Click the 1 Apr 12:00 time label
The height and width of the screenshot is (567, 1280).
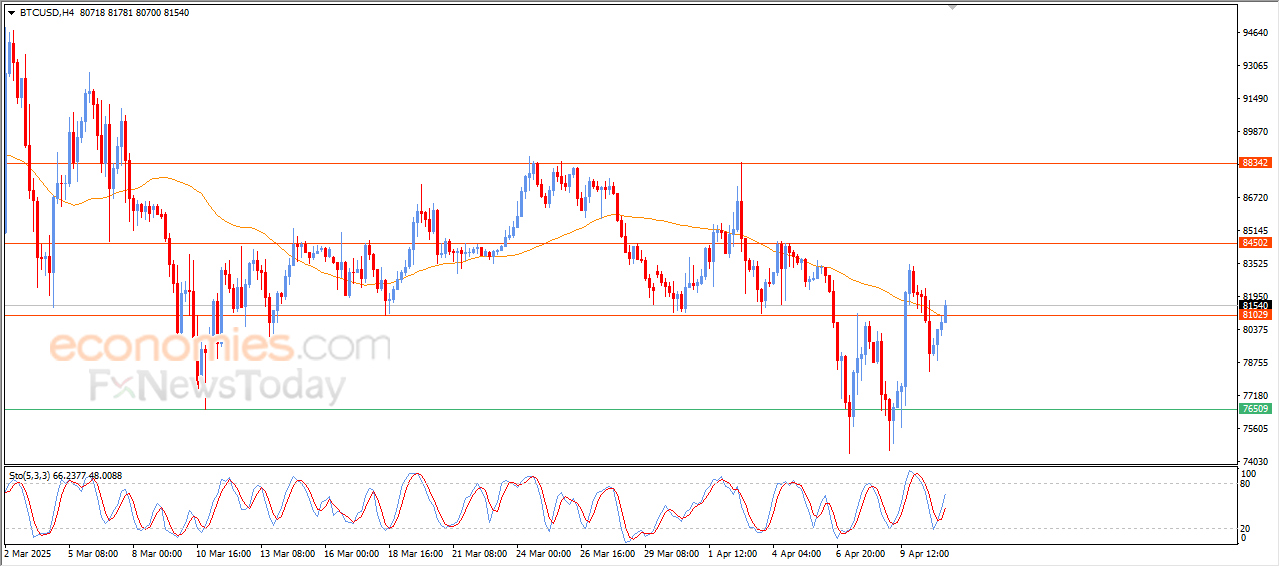[x=733, y=553]
